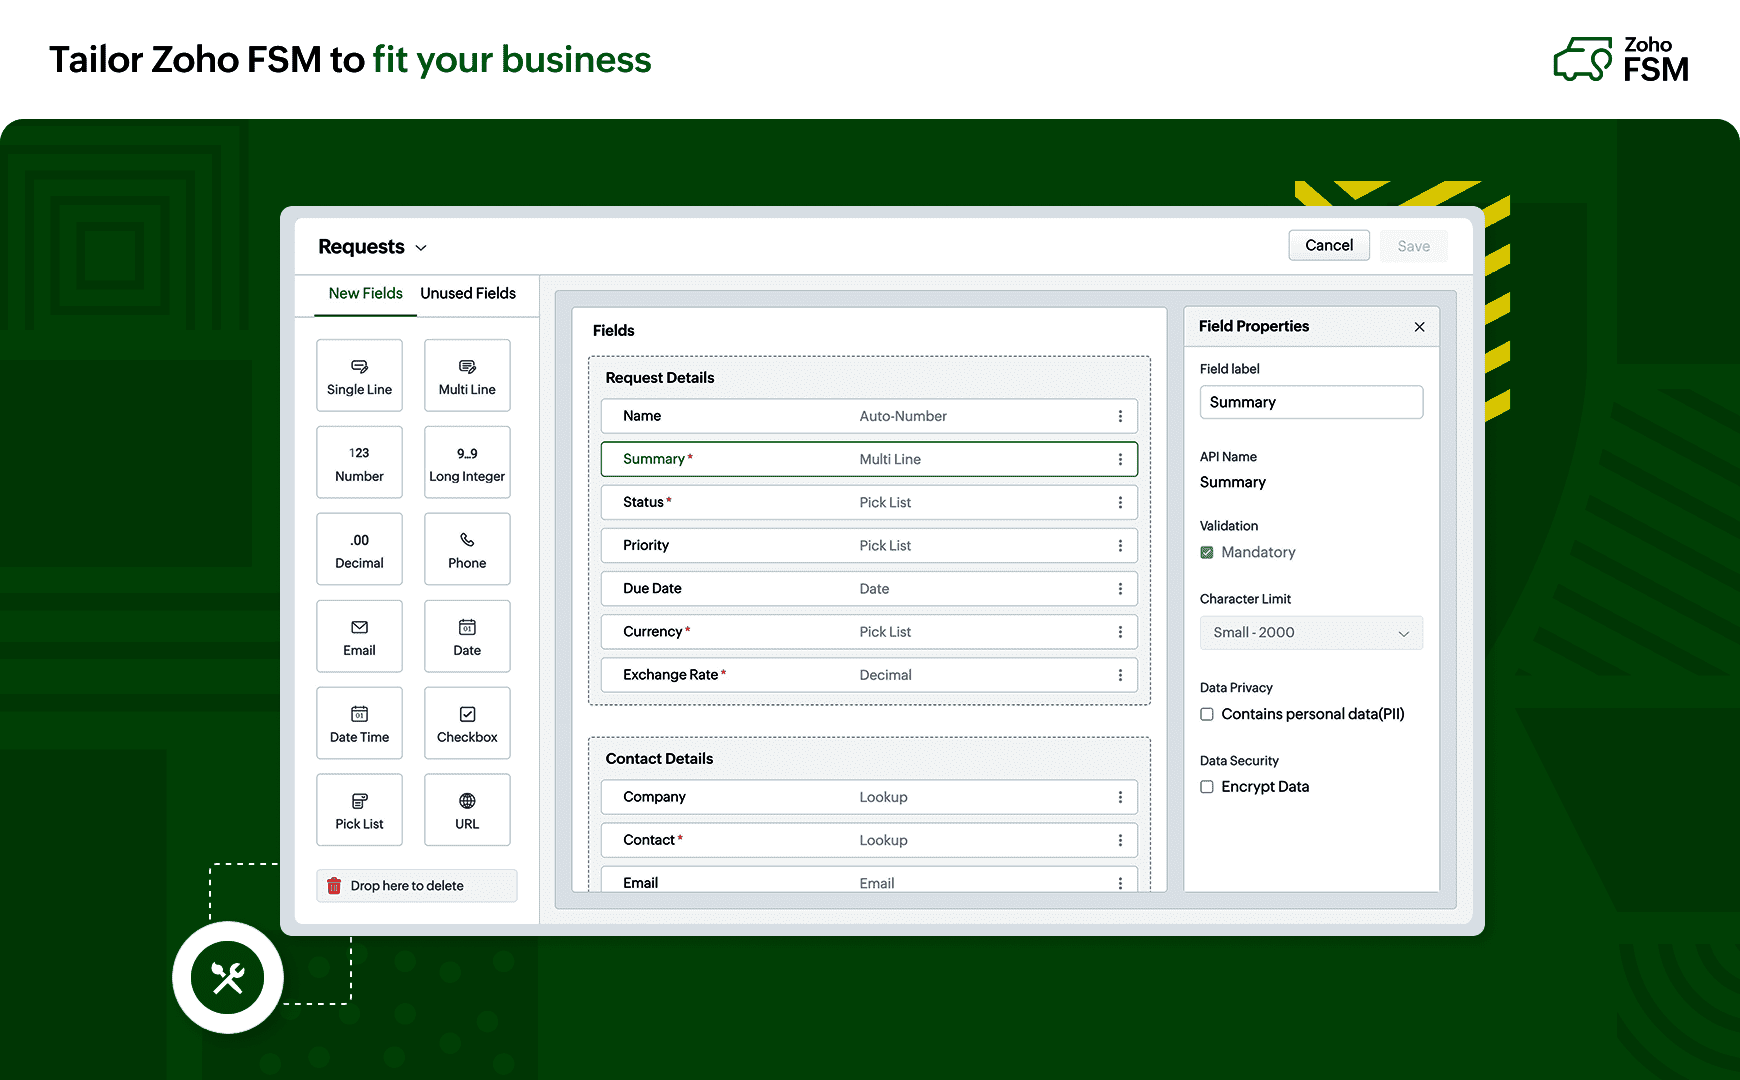The height and width of the screenshot is (1080, 1740).
Task: Click the Cancel button
Action: [1329, 245]
